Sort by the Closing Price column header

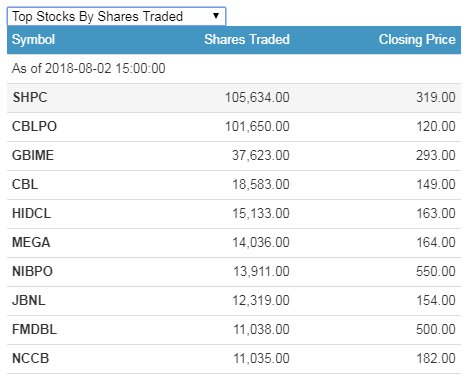417,39
